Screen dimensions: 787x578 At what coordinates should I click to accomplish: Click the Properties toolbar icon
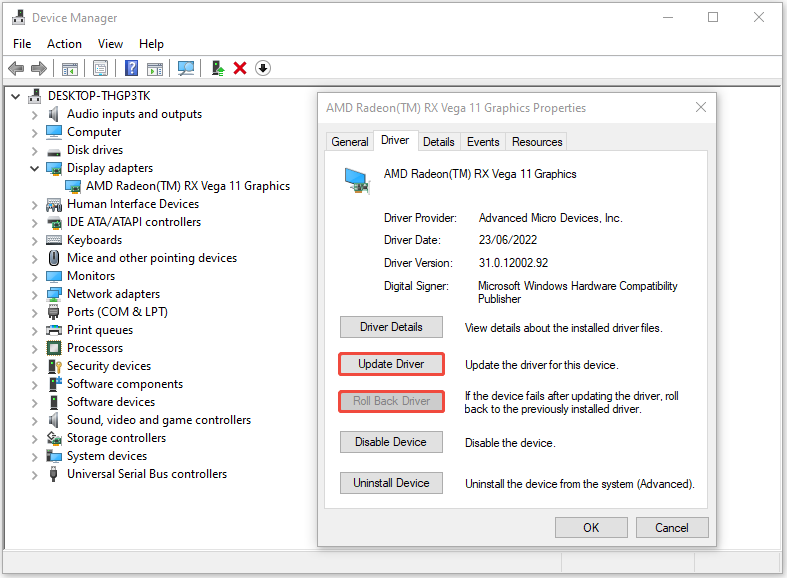tap(100, 68)
